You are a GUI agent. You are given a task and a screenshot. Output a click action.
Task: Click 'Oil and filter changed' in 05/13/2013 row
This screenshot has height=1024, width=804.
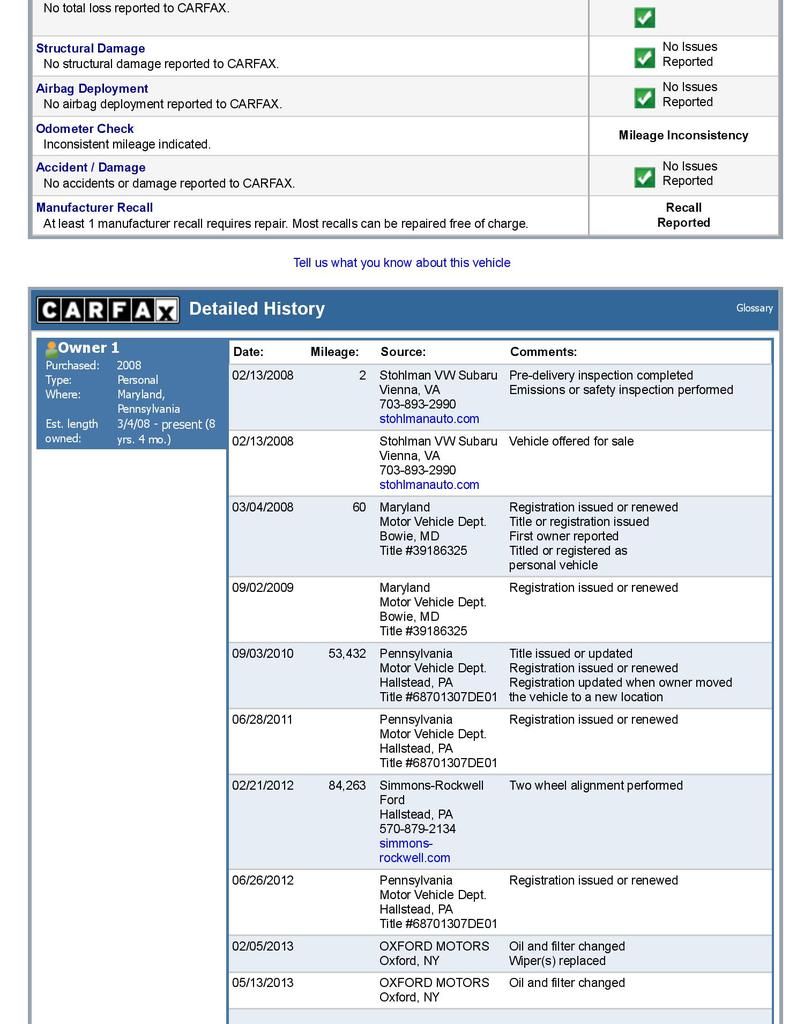[x=567, y=983]
